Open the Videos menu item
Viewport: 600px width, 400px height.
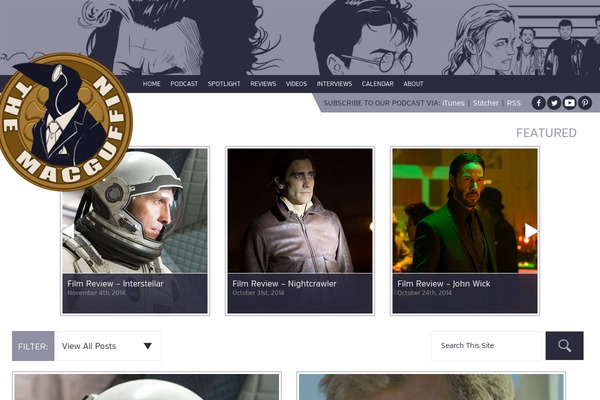pyautogui.click(x=297, y=84)
